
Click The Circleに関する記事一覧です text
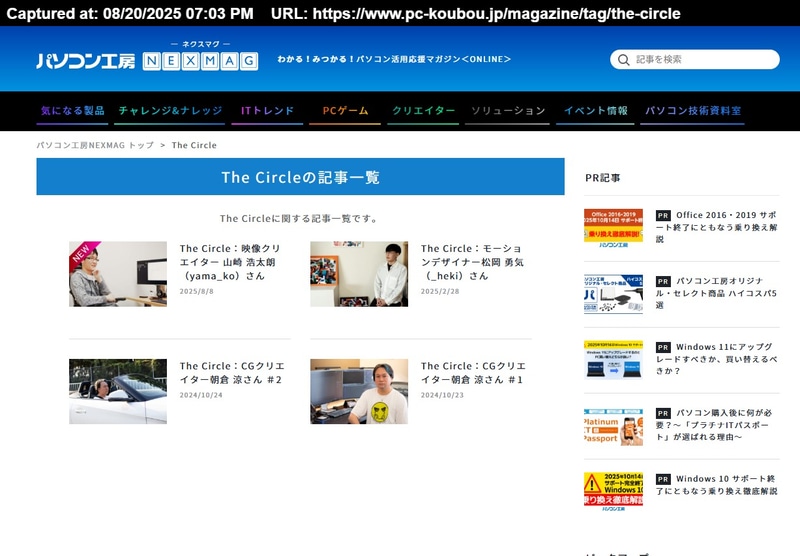coord(300,218)
